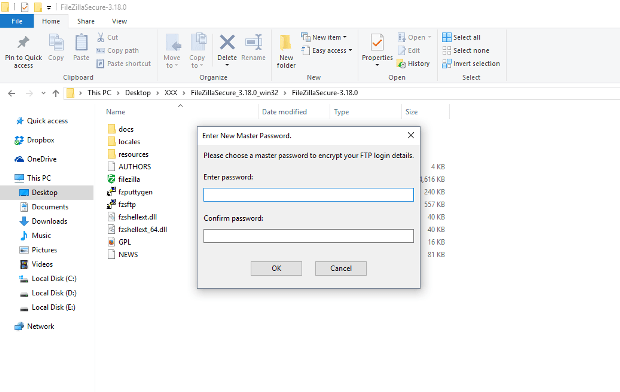Select the filezilla application file
Screen dimensions: 620x392
[x=124, y=179]
